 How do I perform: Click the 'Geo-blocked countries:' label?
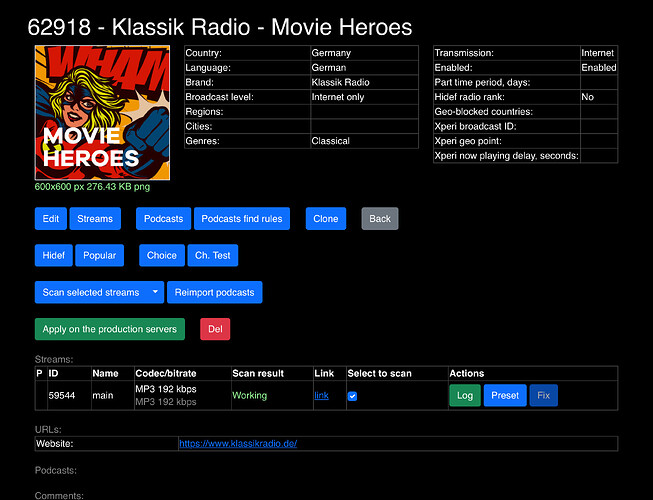(484, 112)
